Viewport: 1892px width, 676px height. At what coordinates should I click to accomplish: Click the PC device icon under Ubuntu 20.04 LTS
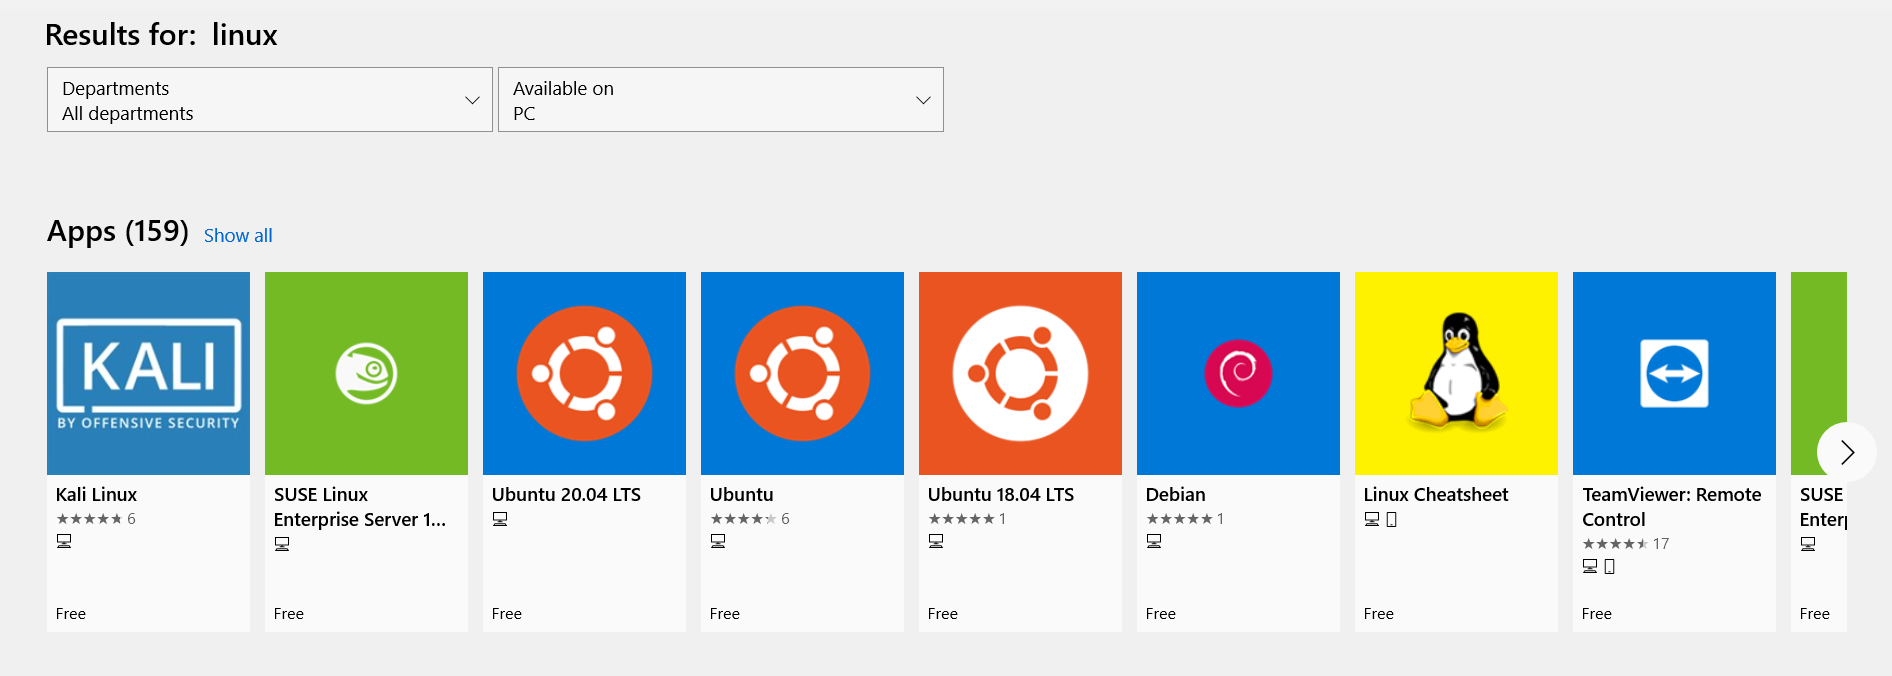click(500, 519)
